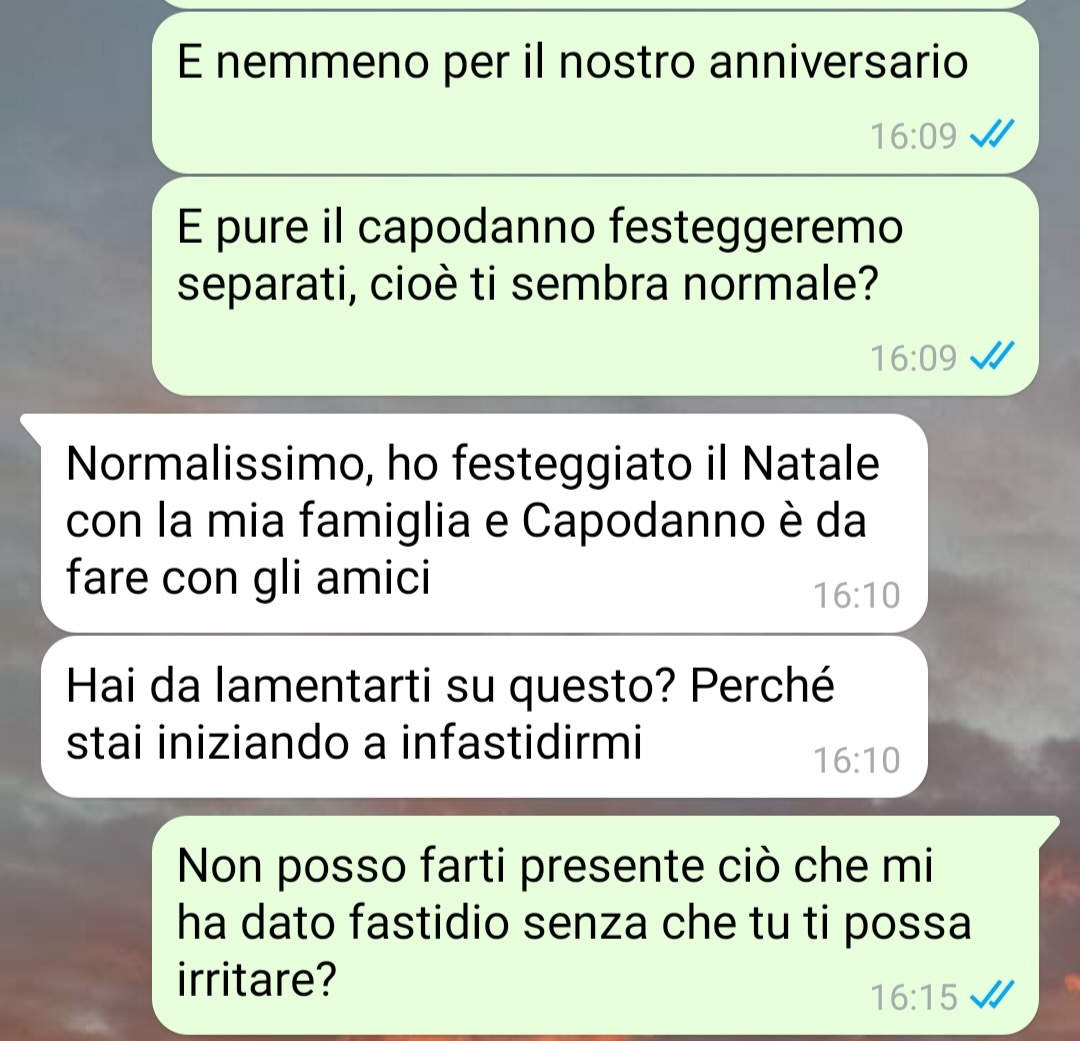Tap the 'E nemmeno per il nostro anniversario' message
Image resolution: width=1080 pixels, height=1041 pixels.
(x=595, y=92)
